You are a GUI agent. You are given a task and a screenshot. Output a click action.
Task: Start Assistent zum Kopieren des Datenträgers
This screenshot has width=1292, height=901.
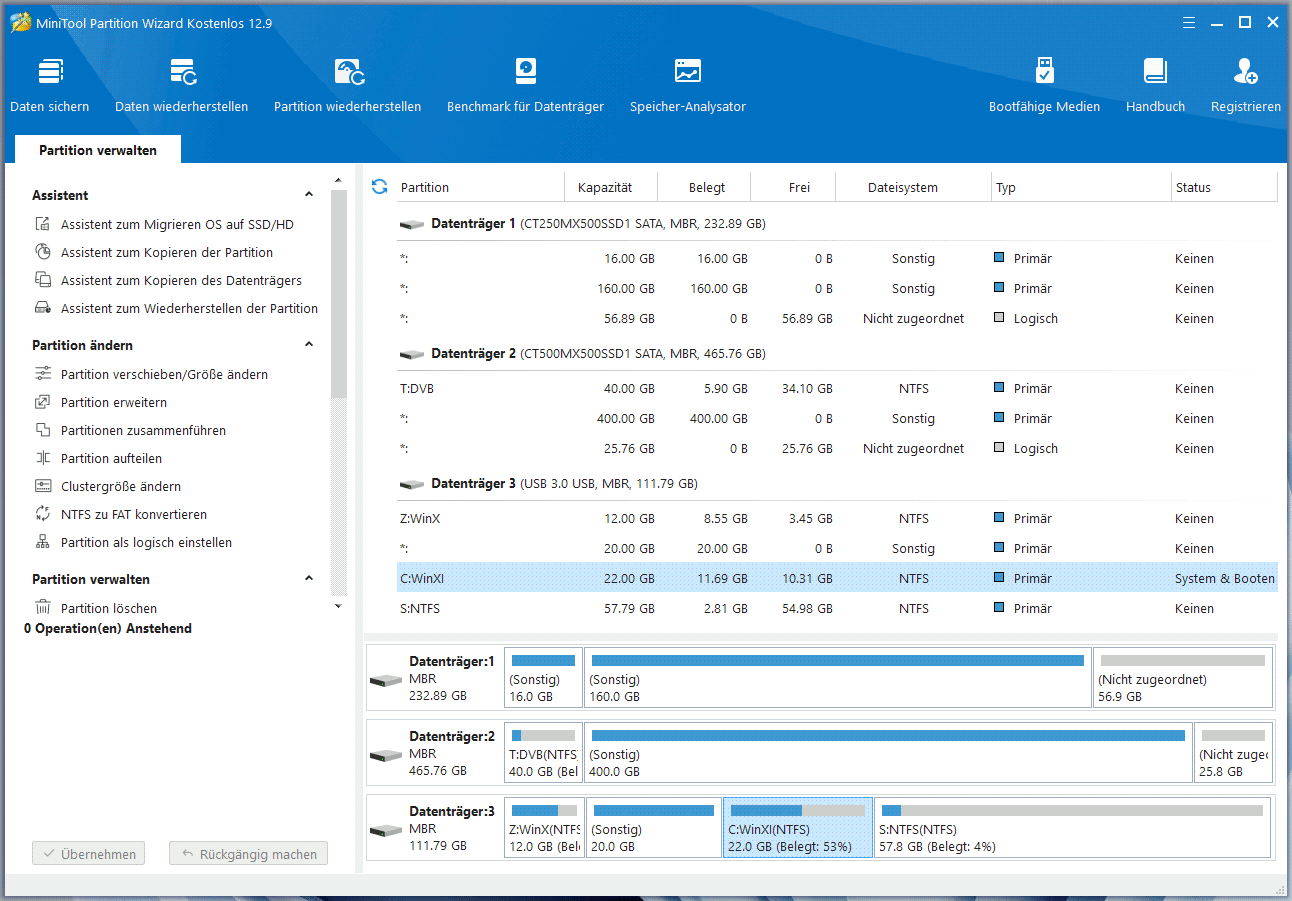pyautogui.click(x=181, y=281)
